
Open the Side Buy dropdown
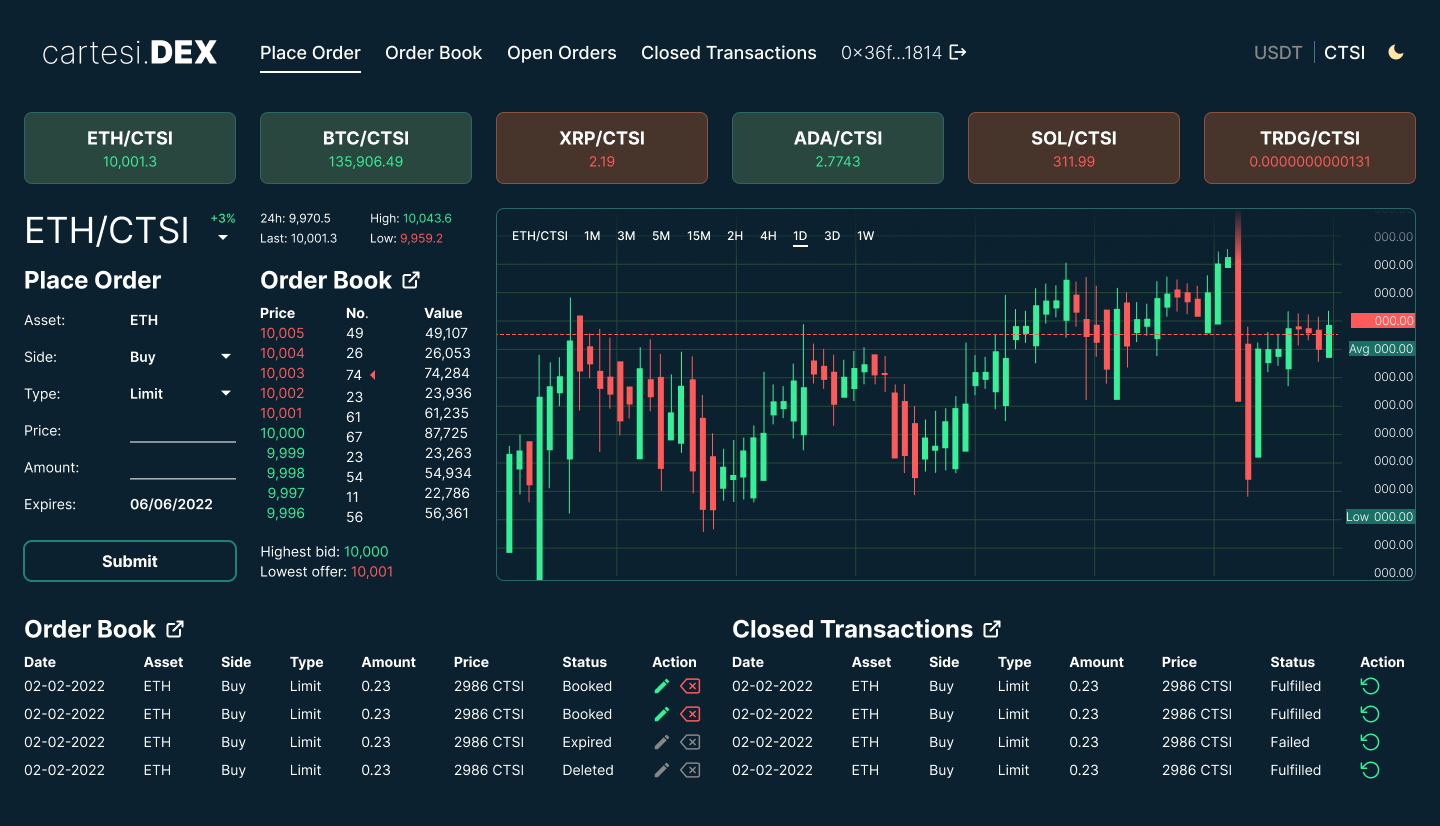(x=226, y=357)
